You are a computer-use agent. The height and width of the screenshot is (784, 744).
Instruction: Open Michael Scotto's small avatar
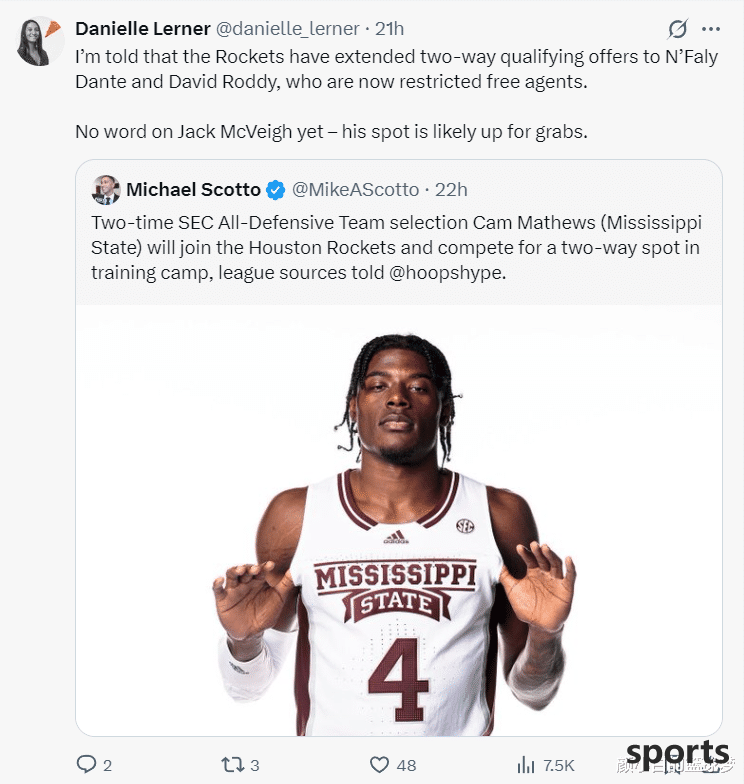point(106,190)
